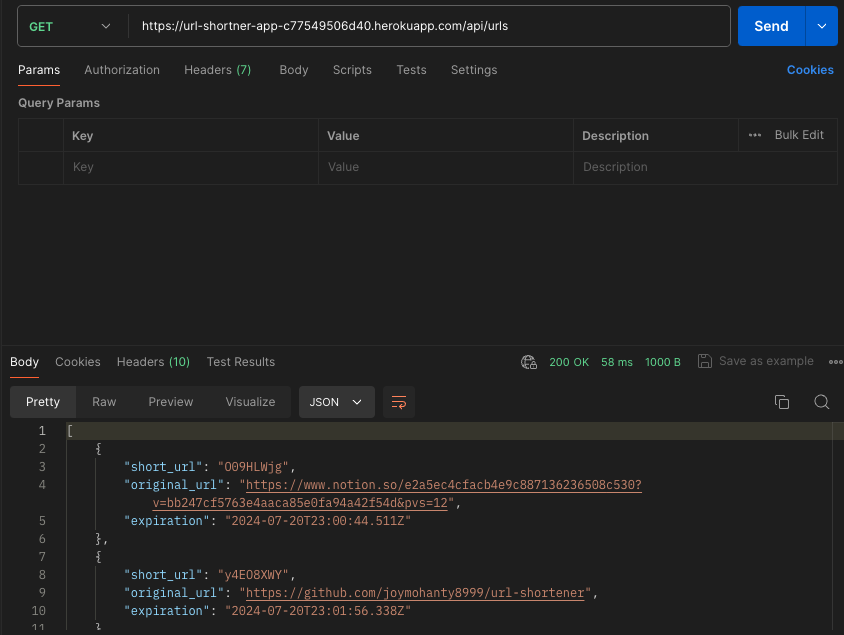Viewport: 844px width, 635px height.
Task: Open the Authorization tab
Action: coord(122,70)
